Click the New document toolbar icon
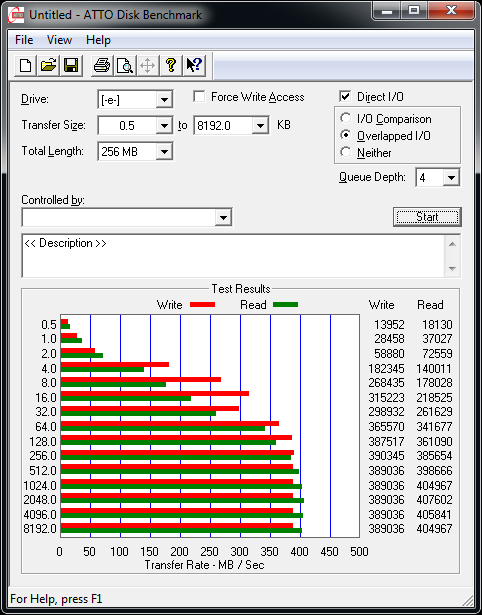This screenshot has width=482, height=615. click(x=25, y=65)
